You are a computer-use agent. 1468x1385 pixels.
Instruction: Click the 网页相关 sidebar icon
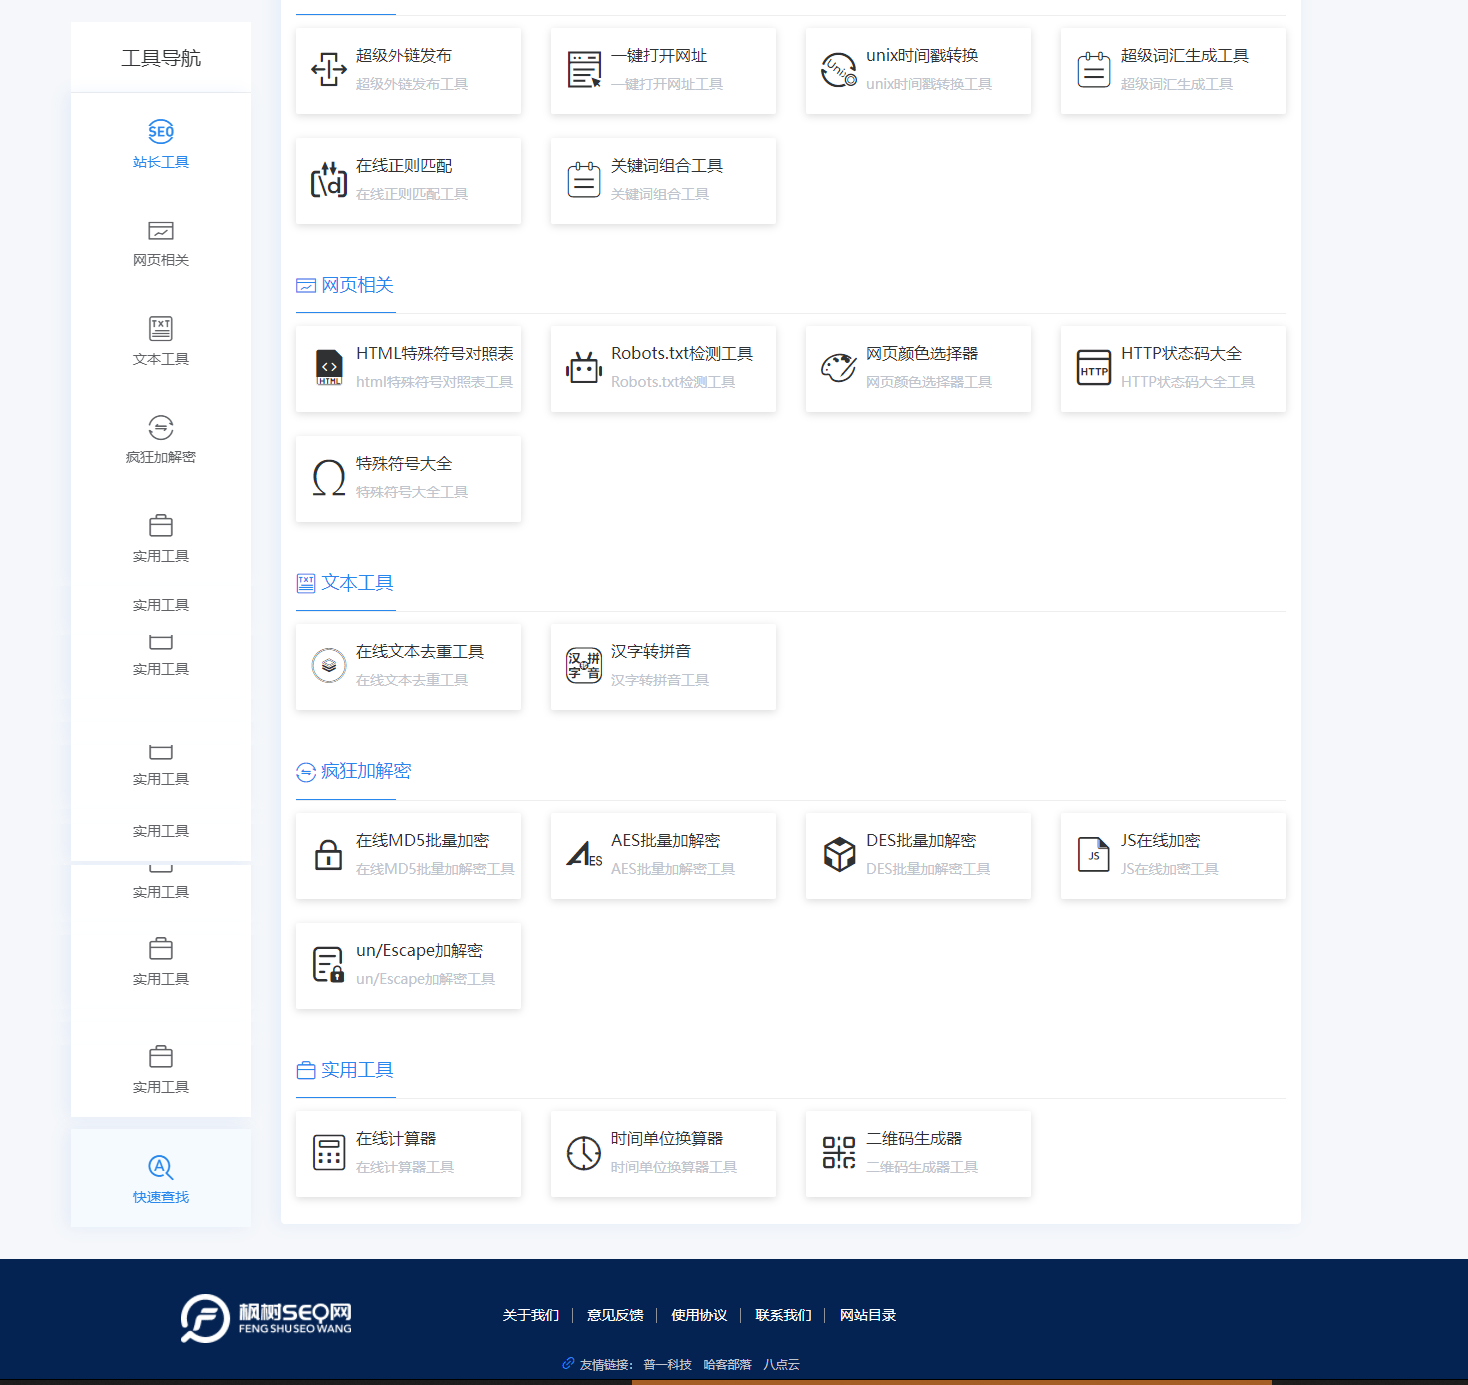pyautogui.click(x=161, y=231)
